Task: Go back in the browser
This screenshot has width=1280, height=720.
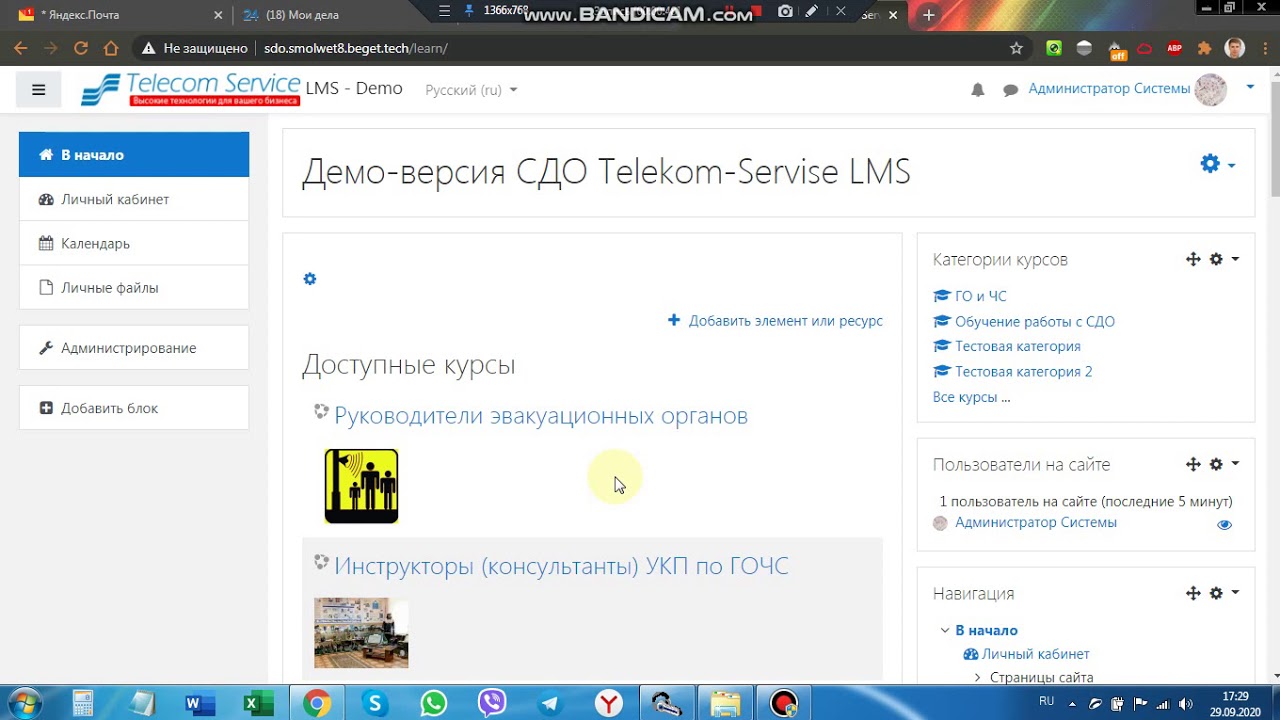Action: 21,48
